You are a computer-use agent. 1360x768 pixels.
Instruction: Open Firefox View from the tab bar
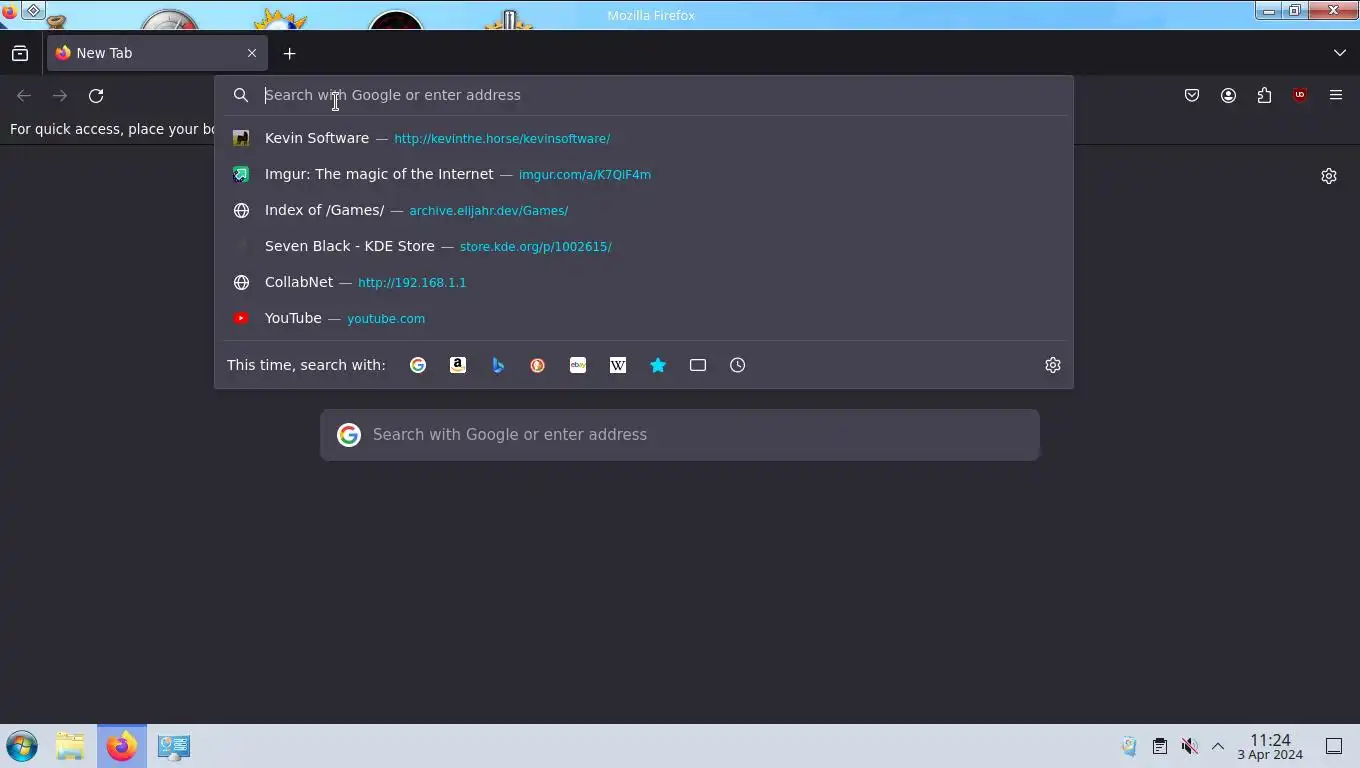pyautogui.click(x=20, y=53)
